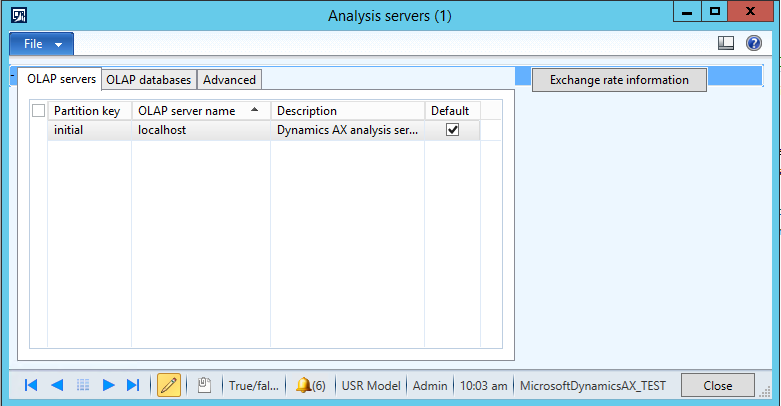This screenshot has width=781, height=406.
Task: Click the 'USR Model' status bar entry
Action: pos(371,386)
